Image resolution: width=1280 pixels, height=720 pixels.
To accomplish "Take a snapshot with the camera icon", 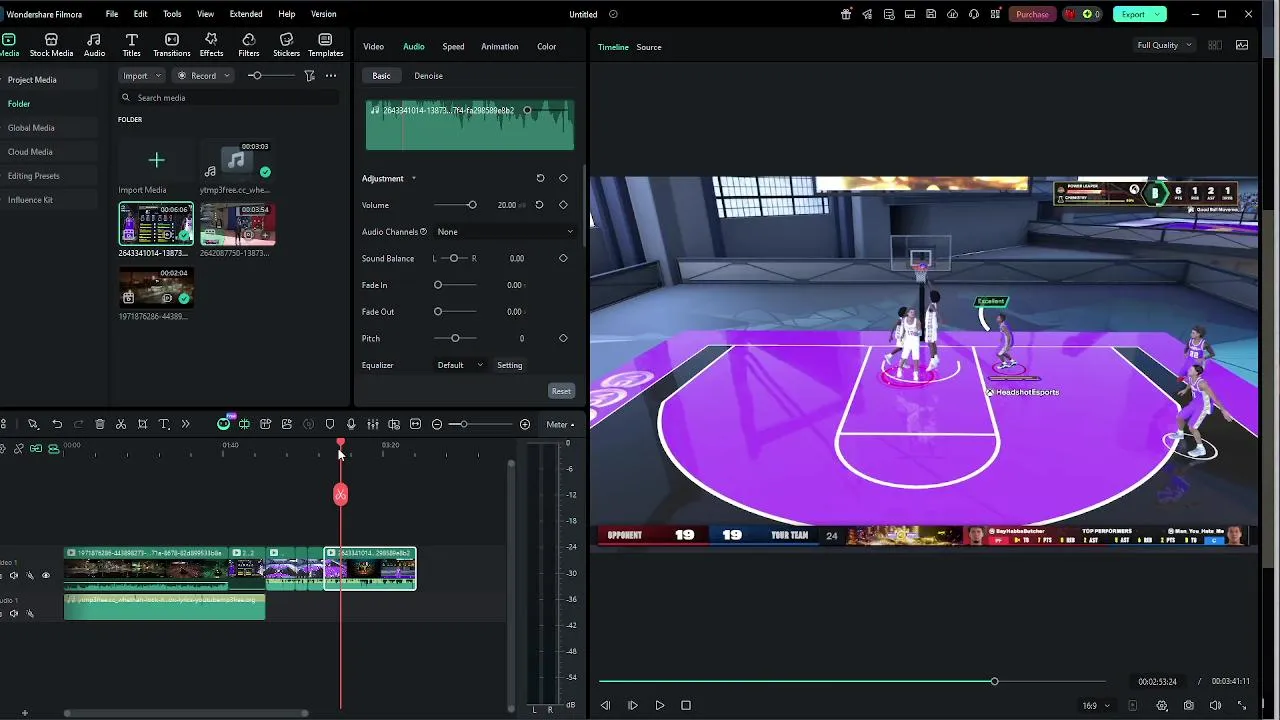I will click(x=1188, y=705).
